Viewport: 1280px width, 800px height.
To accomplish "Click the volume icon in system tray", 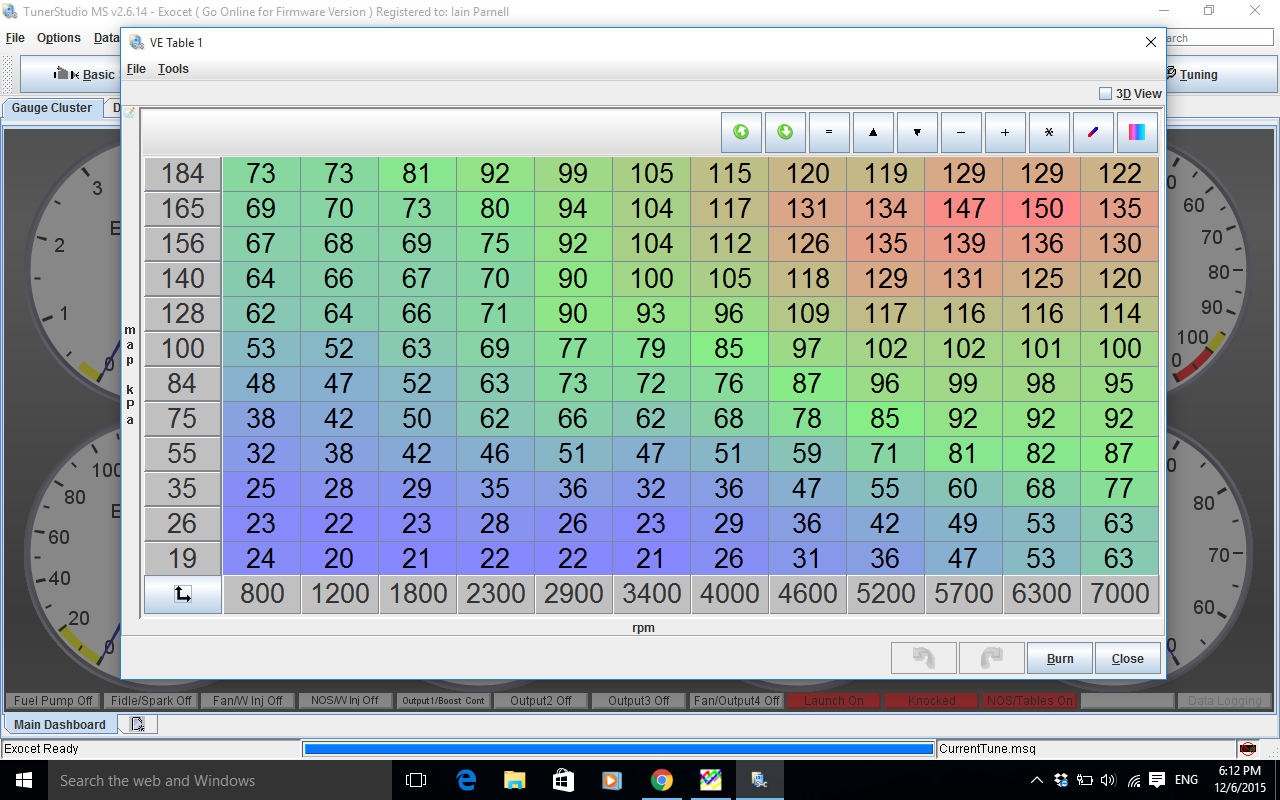I will (x=1108, y=780).
